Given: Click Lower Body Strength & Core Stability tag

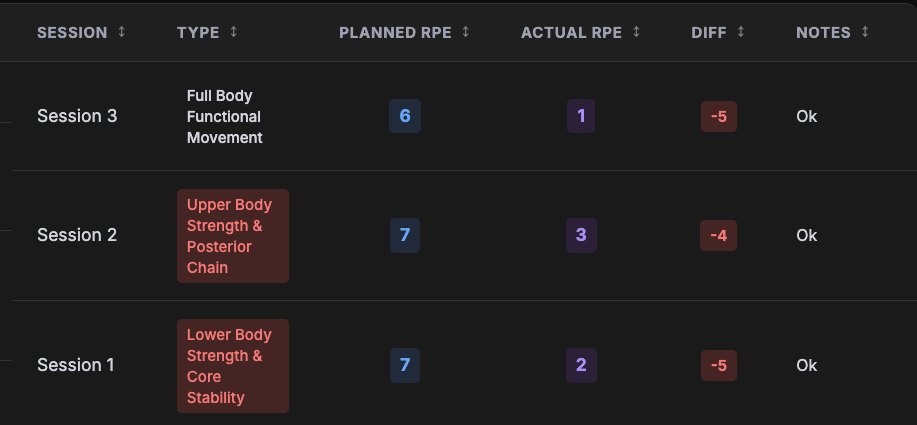Looking at the screenshot, I should (232, 366).
